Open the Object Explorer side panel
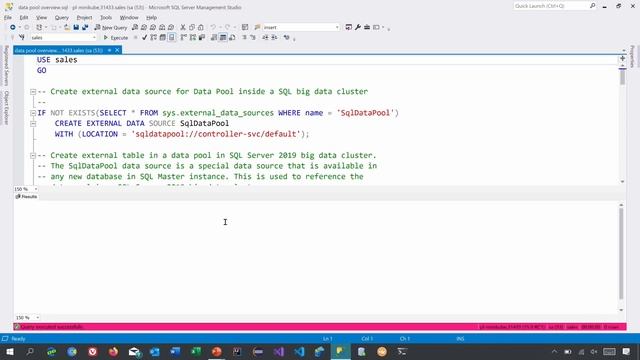This screenshot has height=360, width=640. click(6, 108)
